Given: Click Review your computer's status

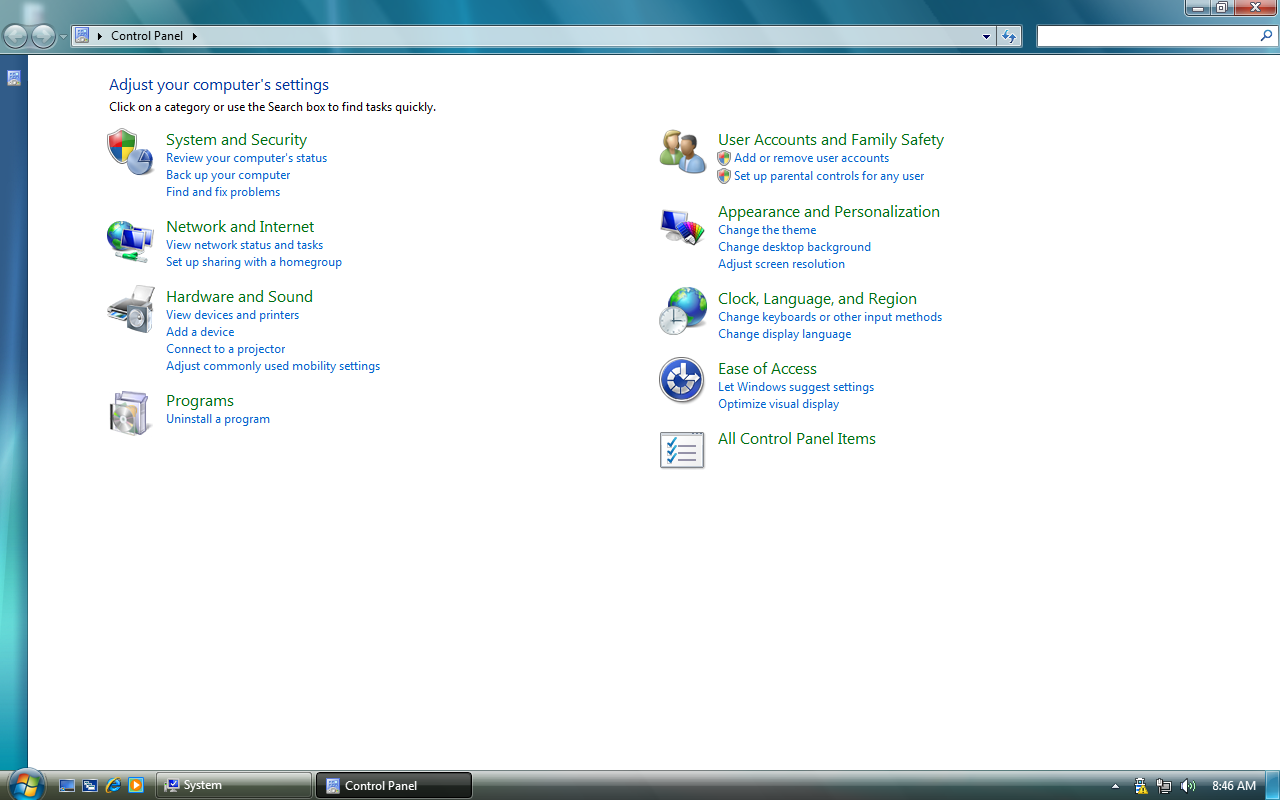Looking at the screenshot, I should coord(246,158).
